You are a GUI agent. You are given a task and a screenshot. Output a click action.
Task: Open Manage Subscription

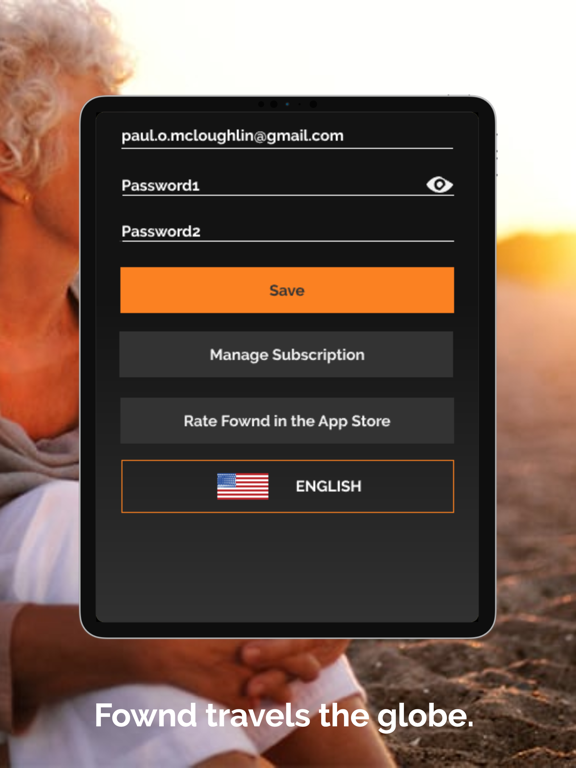click(287, 354)
